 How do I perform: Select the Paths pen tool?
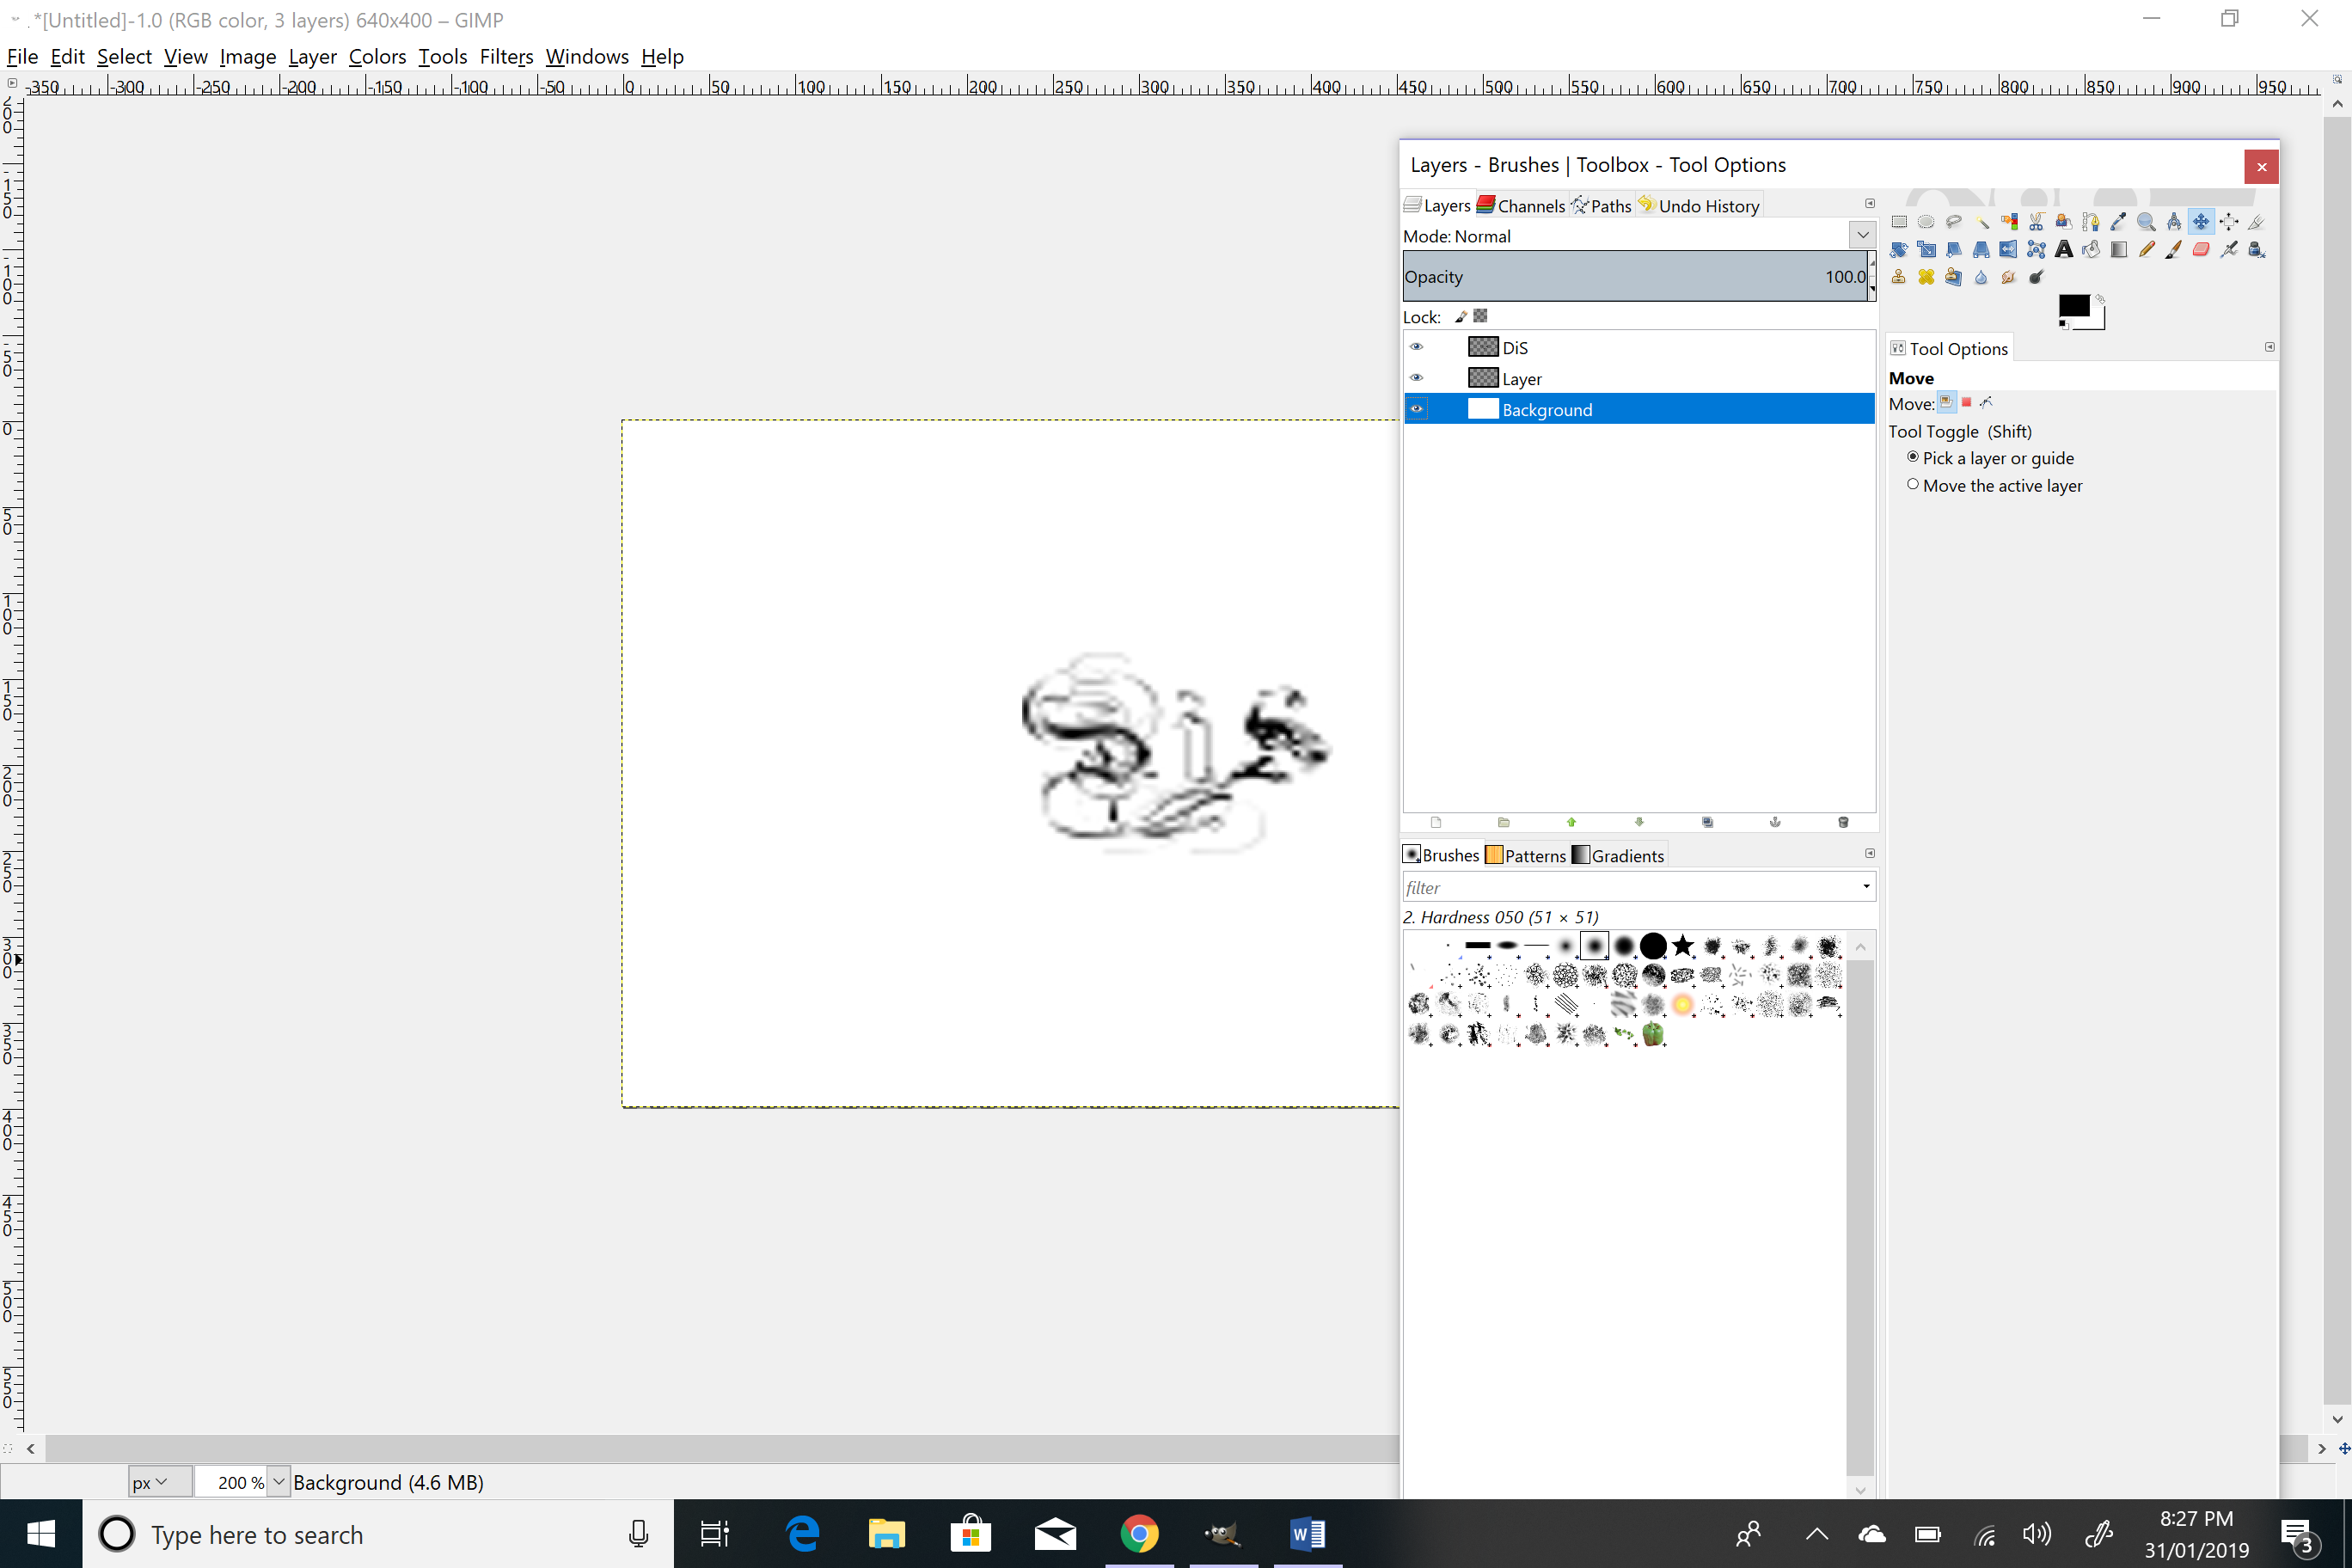2091,222
